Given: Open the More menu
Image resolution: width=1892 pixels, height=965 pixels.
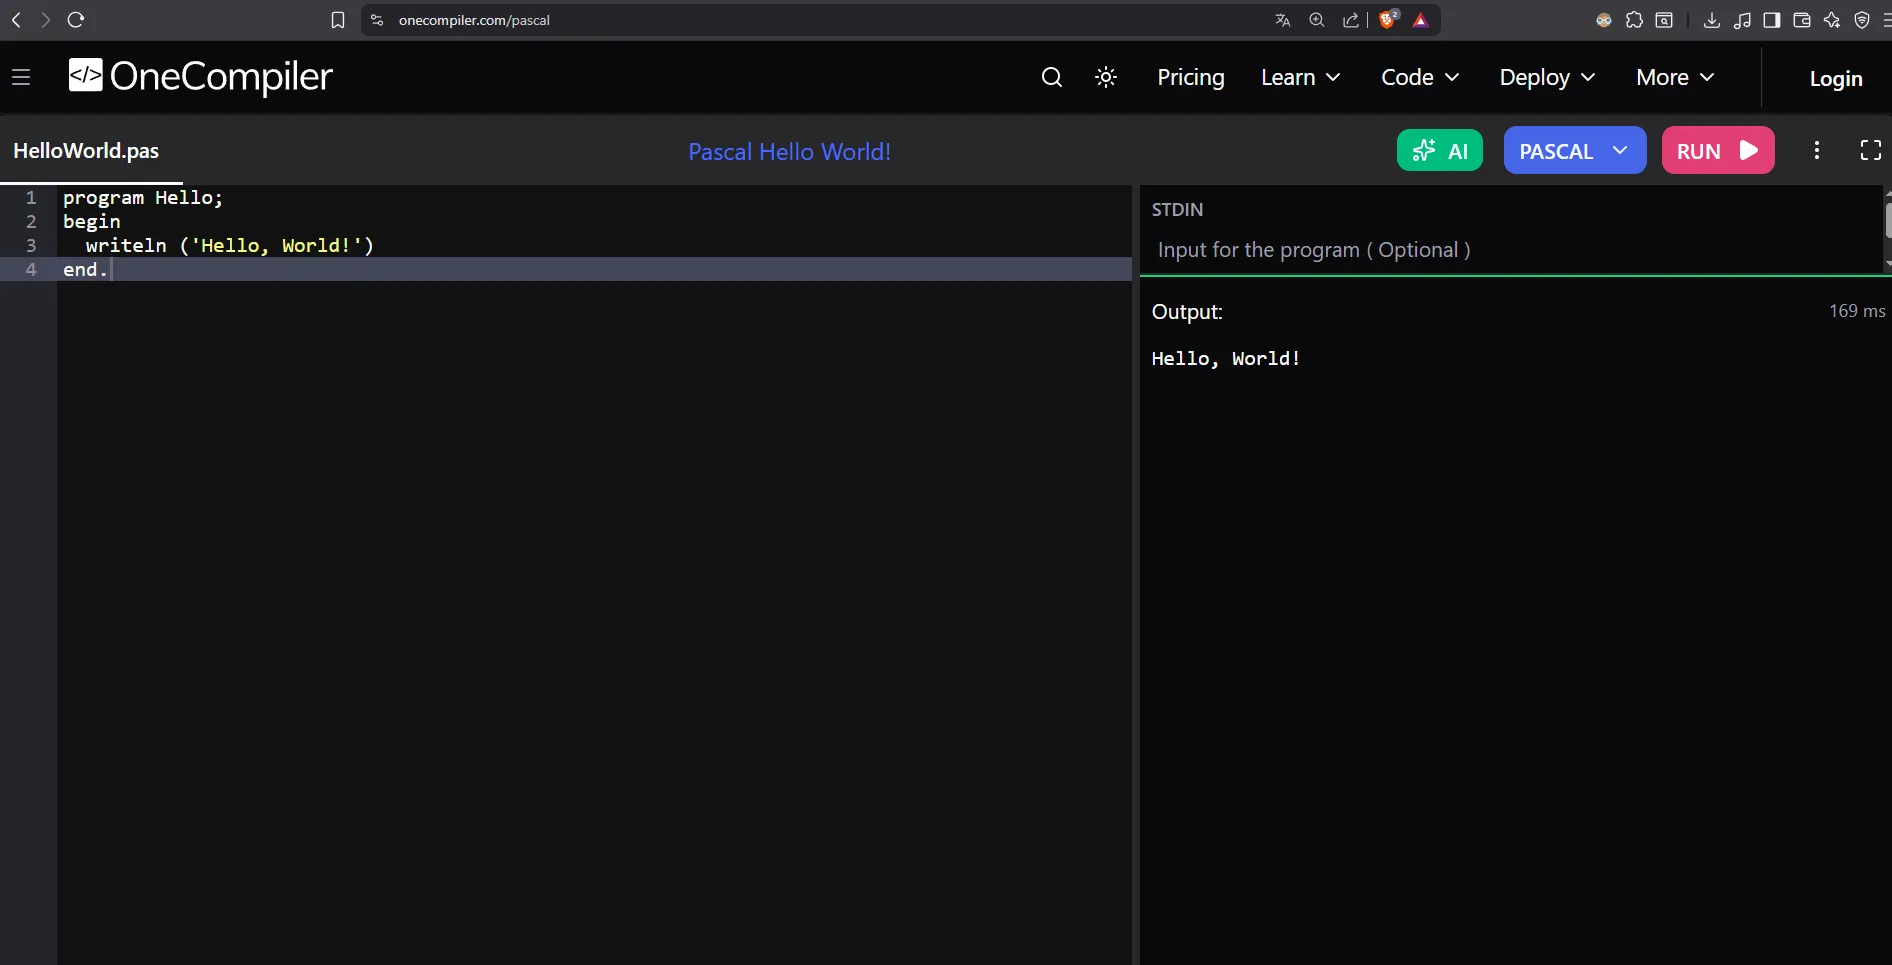Looking at the screenshot, I should coord(1674,77).
